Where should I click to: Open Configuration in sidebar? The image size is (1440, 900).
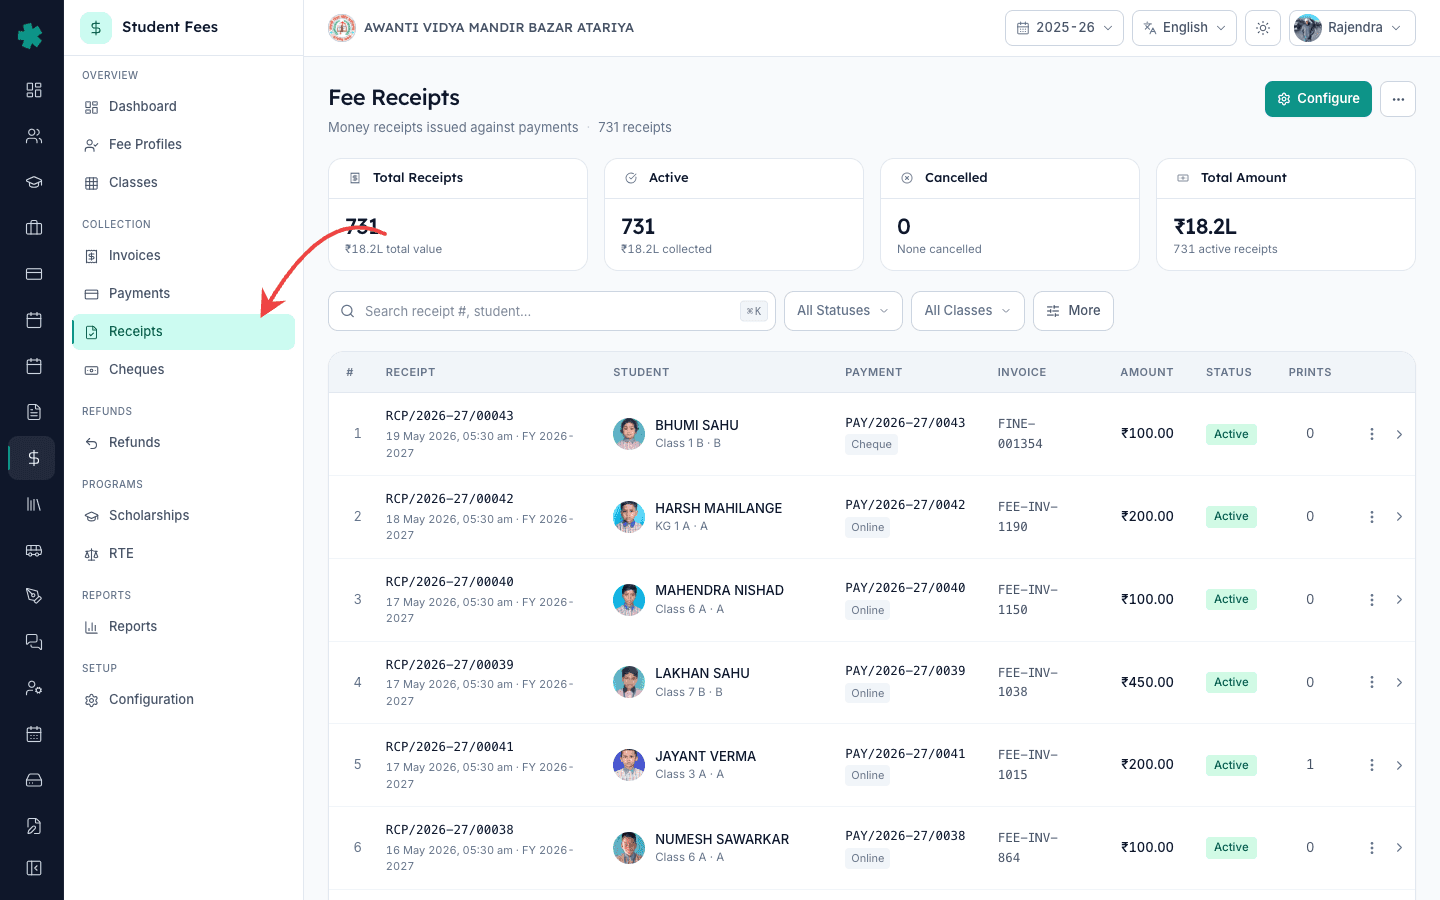pos(183,700)
